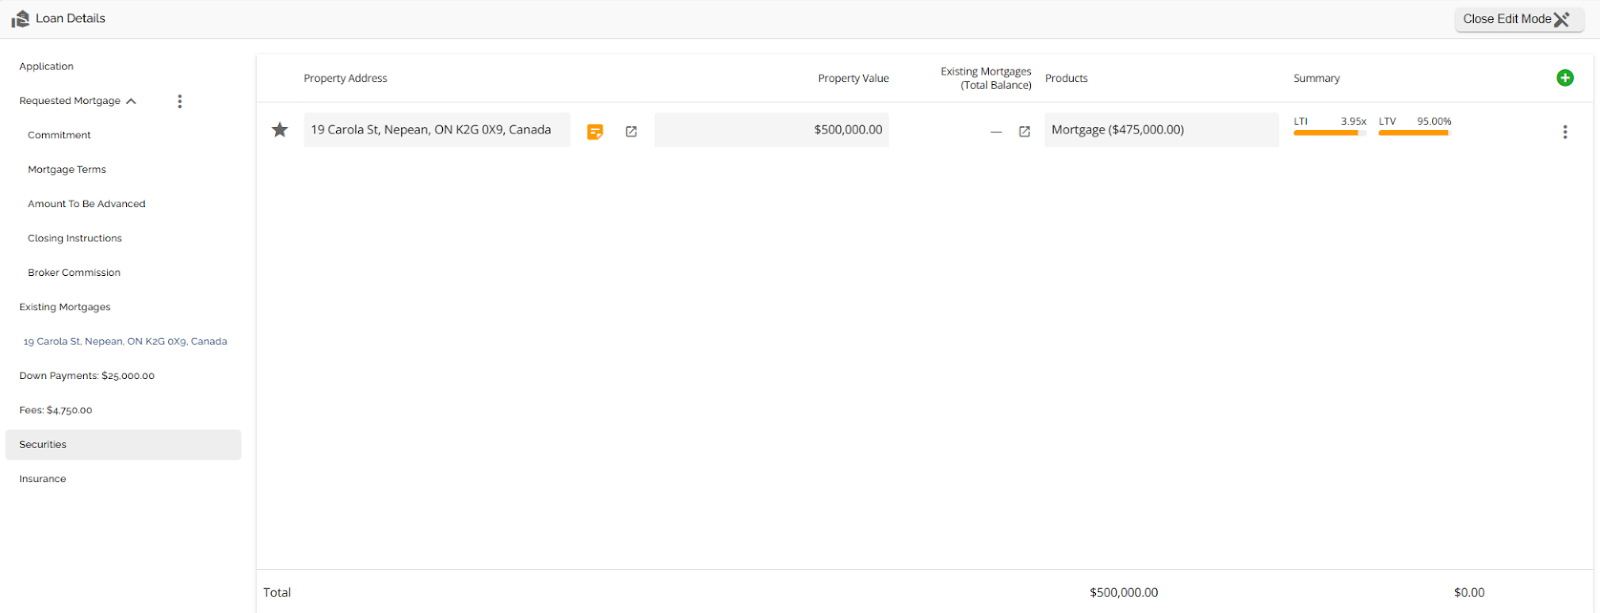The width and height of the screenshot is (1600, 613).
Task: Collapse the Requested Mortgage section chevron
Action: pyautogui.click(x=131, y=101)
